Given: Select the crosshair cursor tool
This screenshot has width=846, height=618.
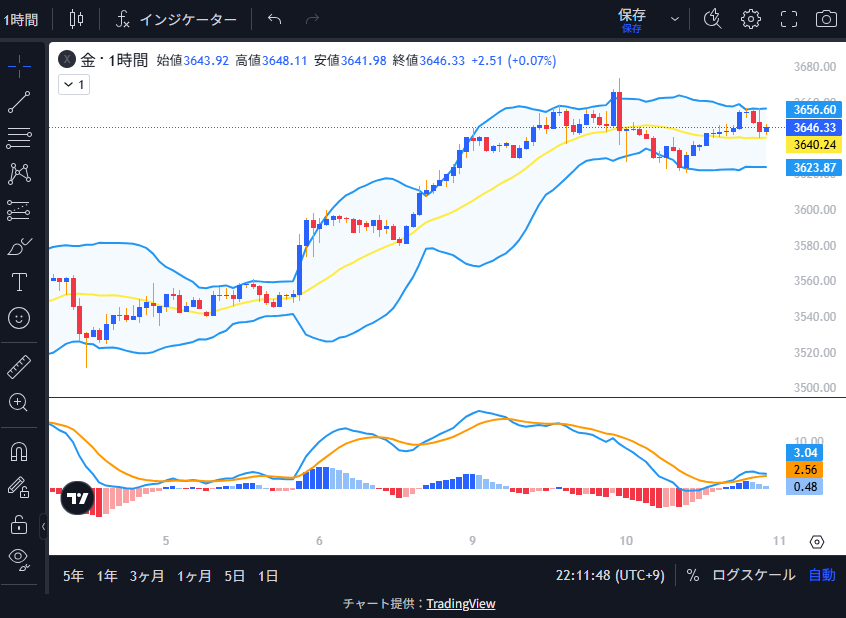Looking at the screenshot, I should (x=19, y=65).
